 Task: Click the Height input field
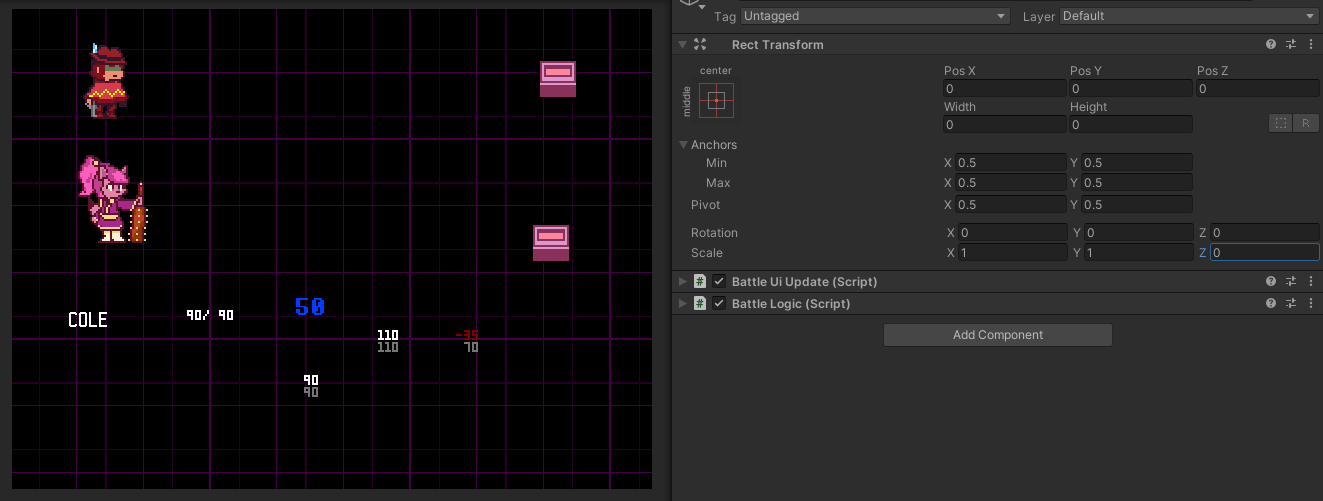[1130, 125]
